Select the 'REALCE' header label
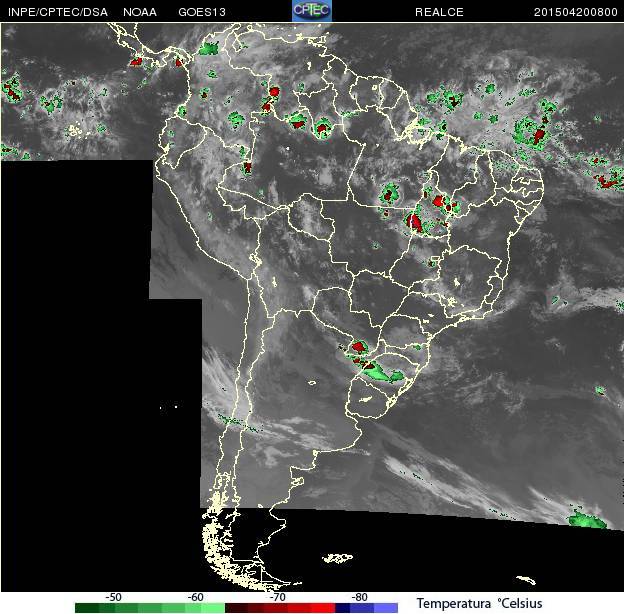 (439, 12)
